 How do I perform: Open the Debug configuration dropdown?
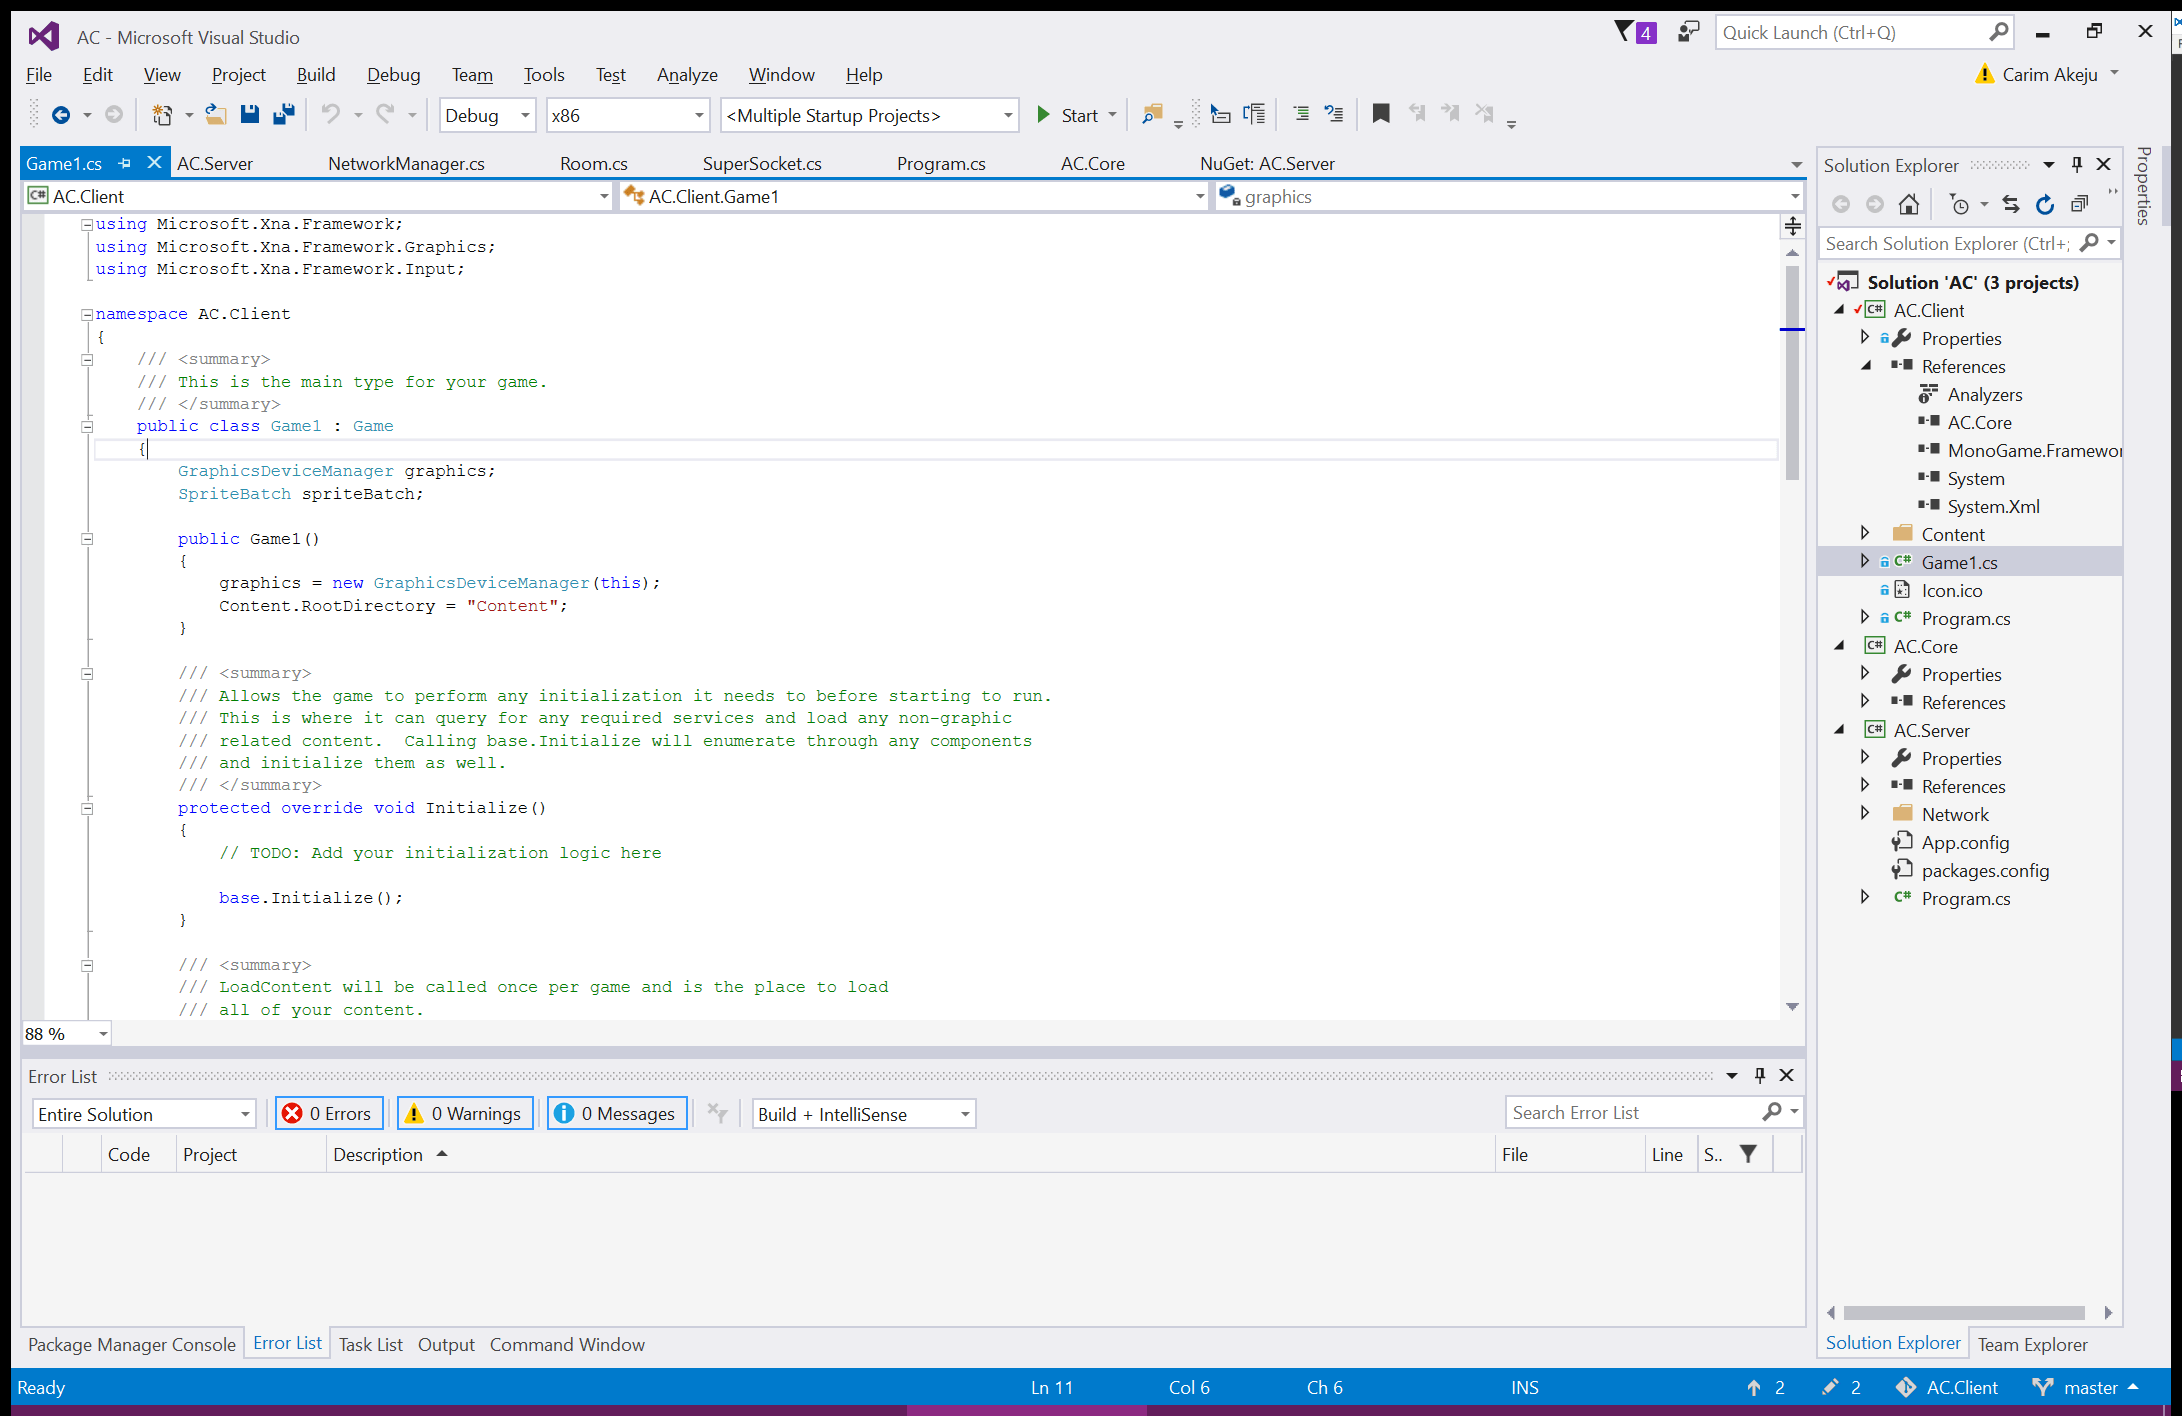(x=487, y=115)
